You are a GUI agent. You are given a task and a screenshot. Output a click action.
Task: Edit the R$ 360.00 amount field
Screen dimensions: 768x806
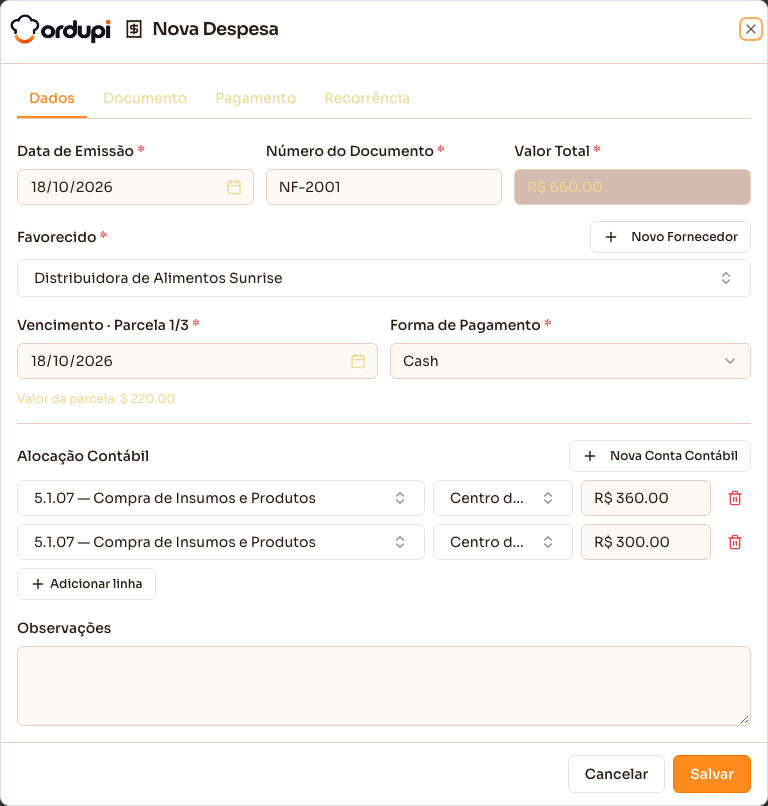[646, 498]
